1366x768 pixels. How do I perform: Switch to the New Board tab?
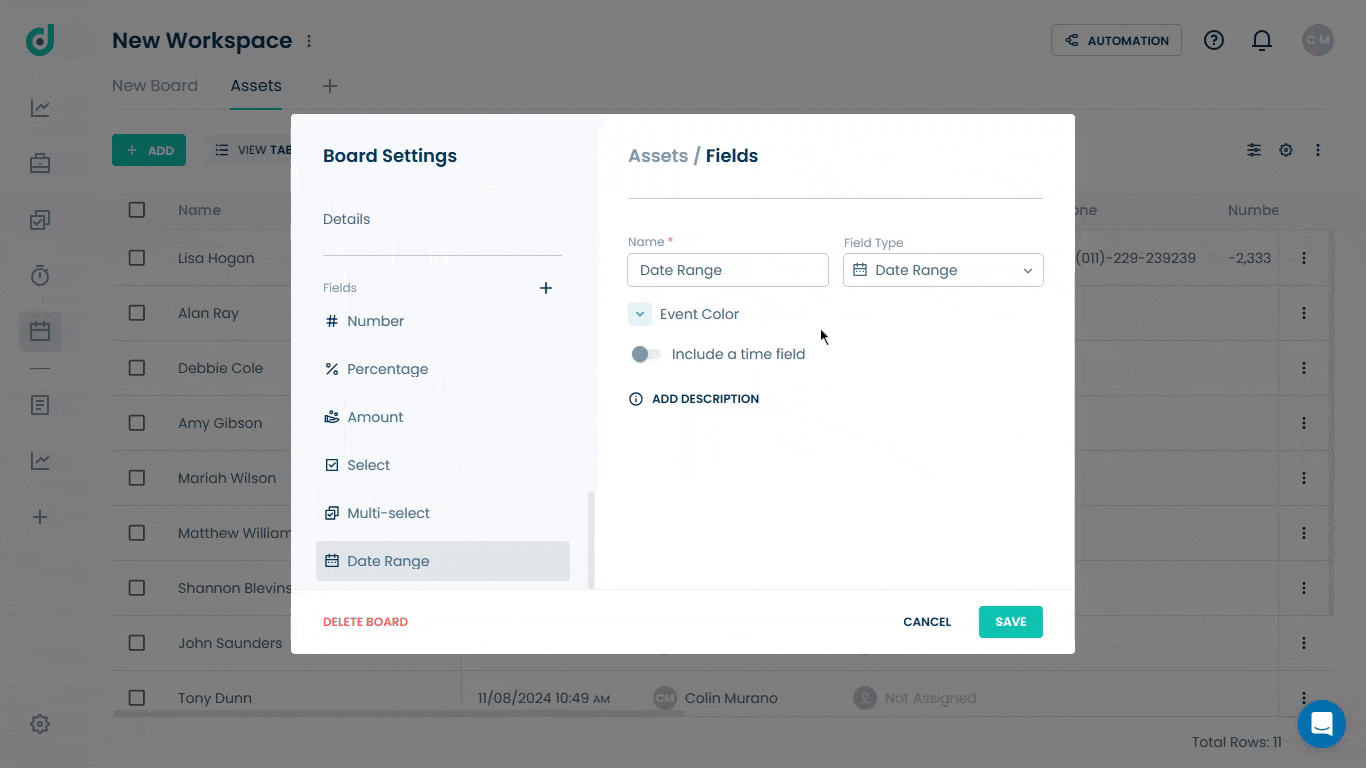[x=155, y=86]
